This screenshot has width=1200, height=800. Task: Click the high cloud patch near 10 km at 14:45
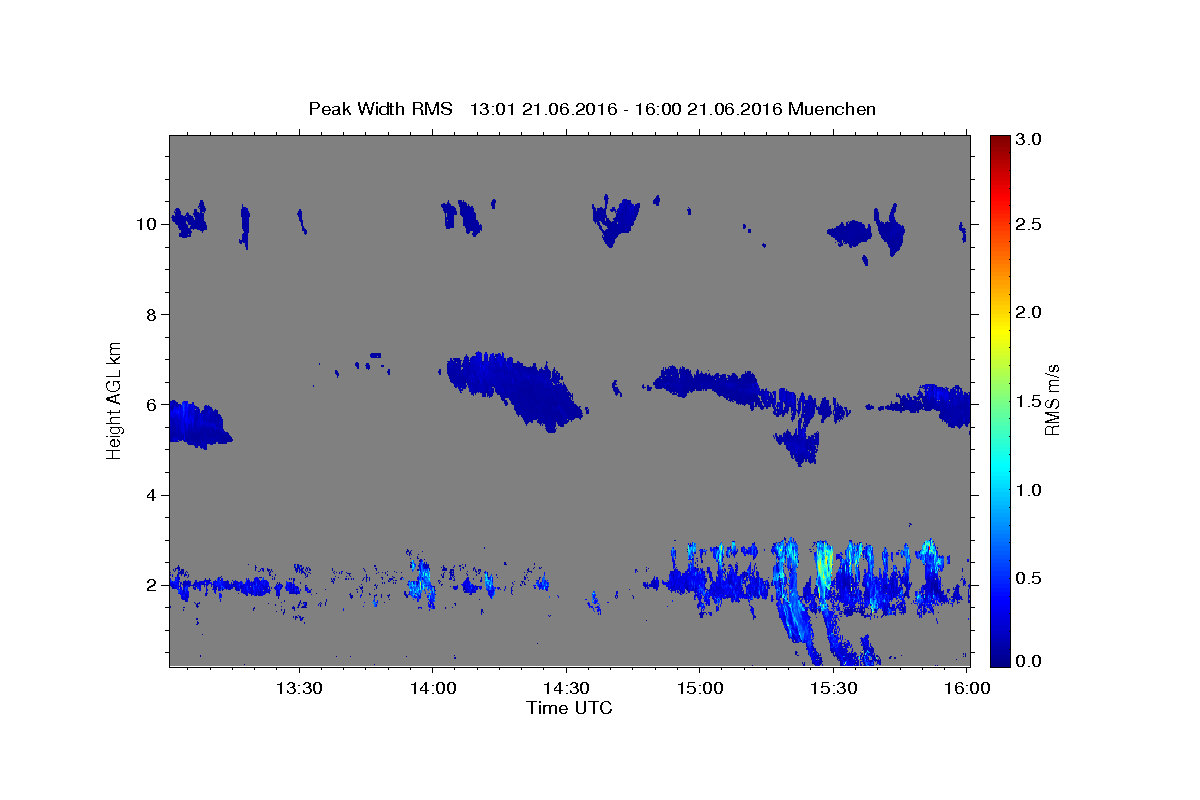pos(615,220)
